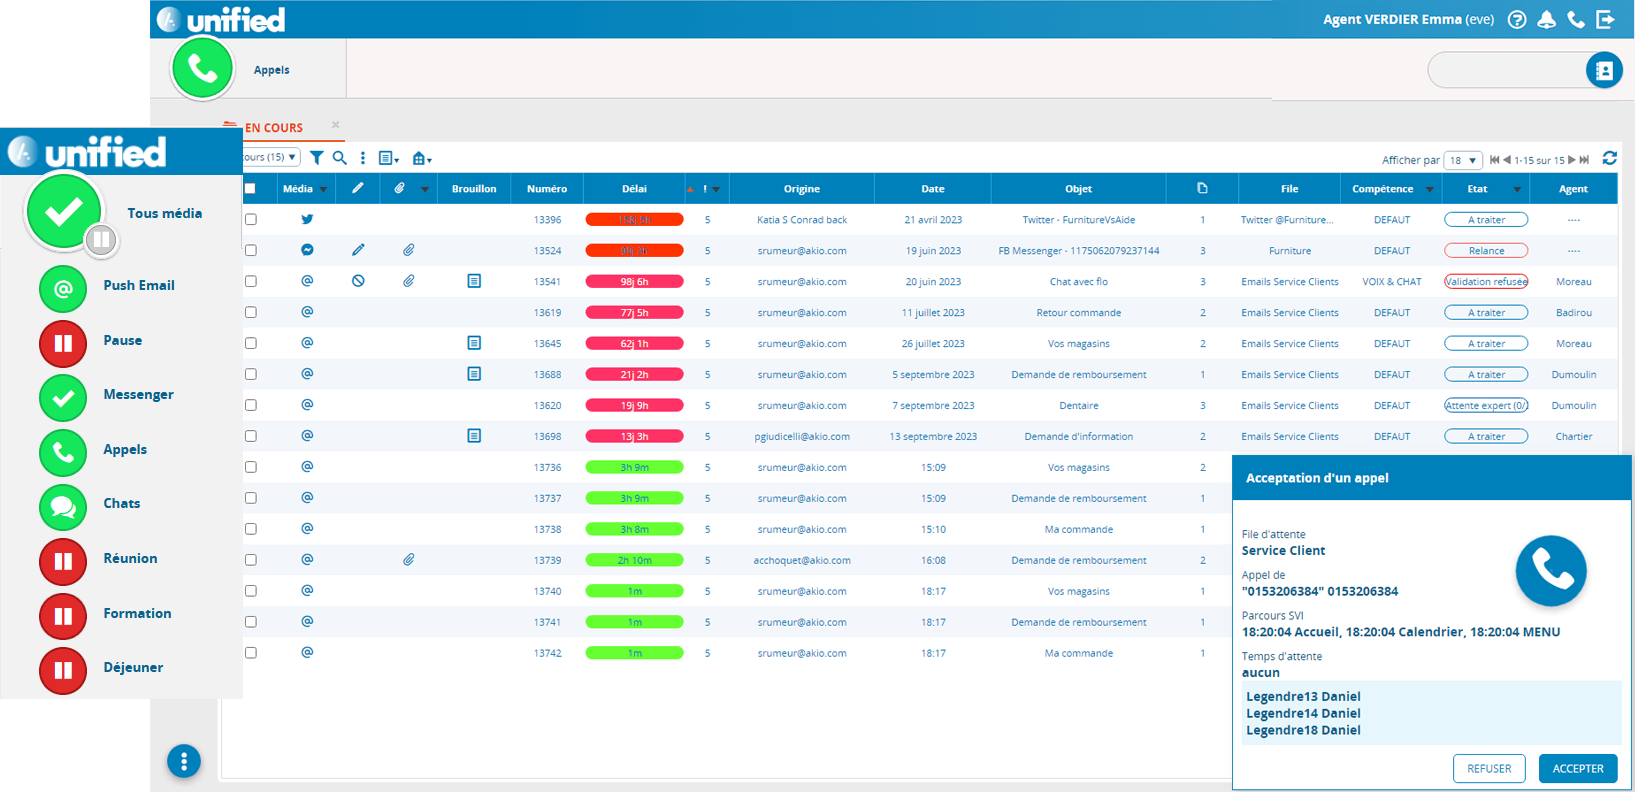This screenshot has width=1635, height=792.
Task: Refresh the ticket list
Action: [1609, 158]
